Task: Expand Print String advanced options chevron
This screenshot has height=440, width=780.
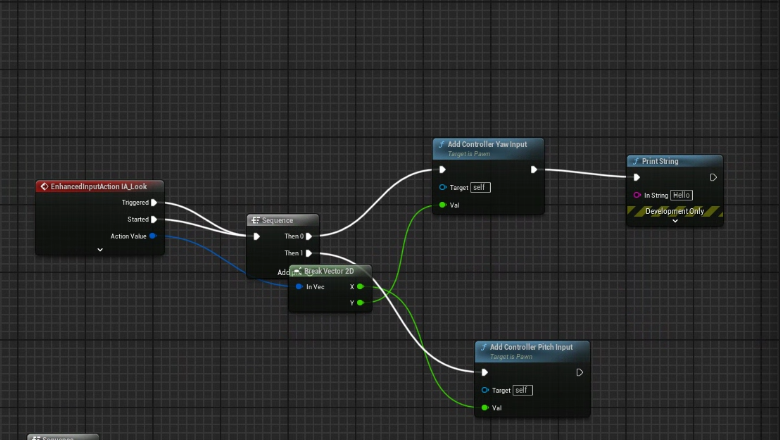Action: pyautogui.click(x=675, y=221)
